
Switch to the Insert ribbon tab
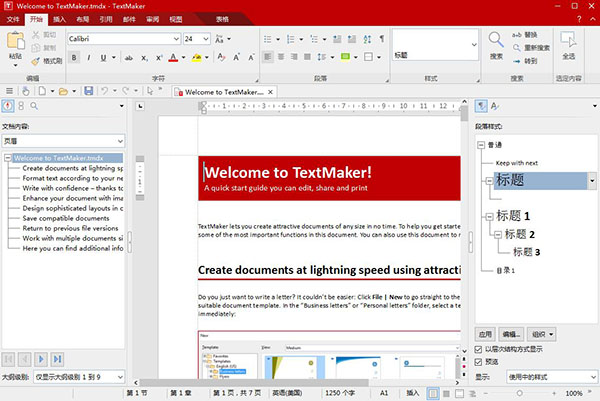[x=59, y=19]
